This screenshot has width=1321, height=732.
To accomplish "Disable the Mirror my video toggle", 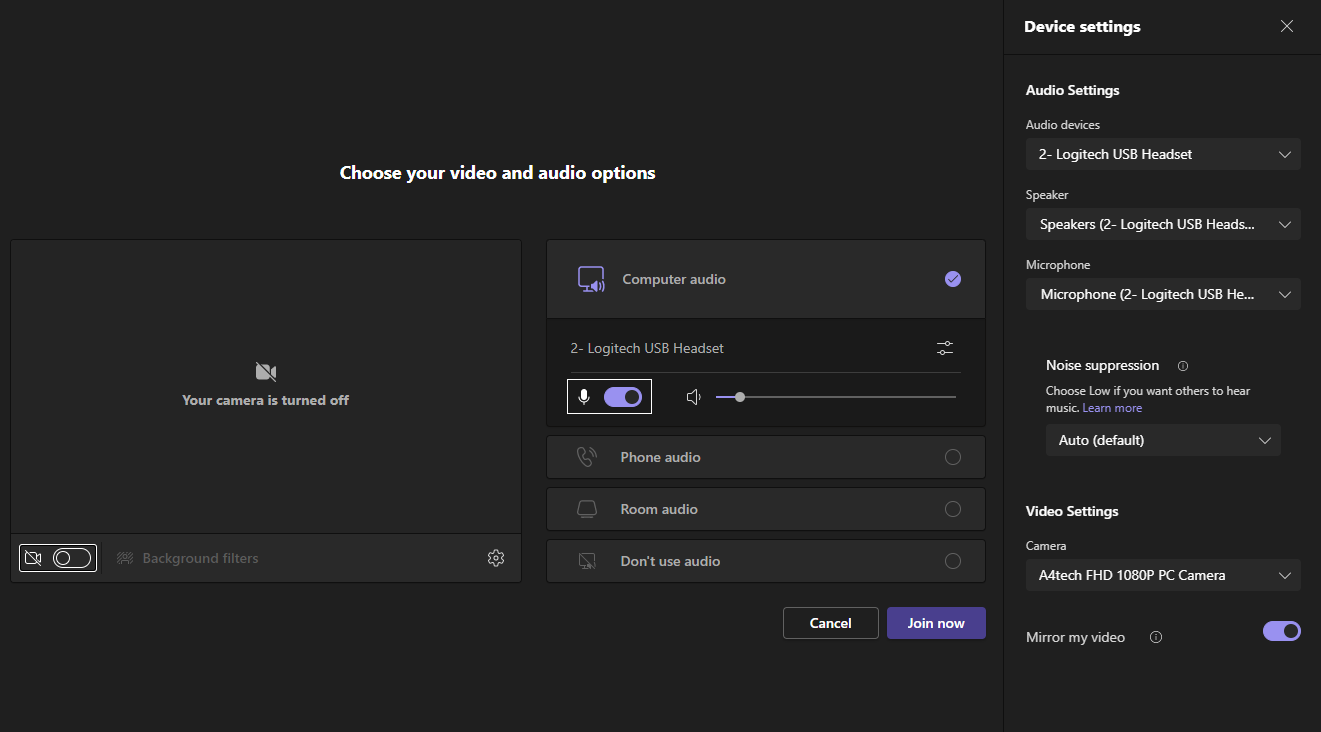I will tap(1281, 631).
